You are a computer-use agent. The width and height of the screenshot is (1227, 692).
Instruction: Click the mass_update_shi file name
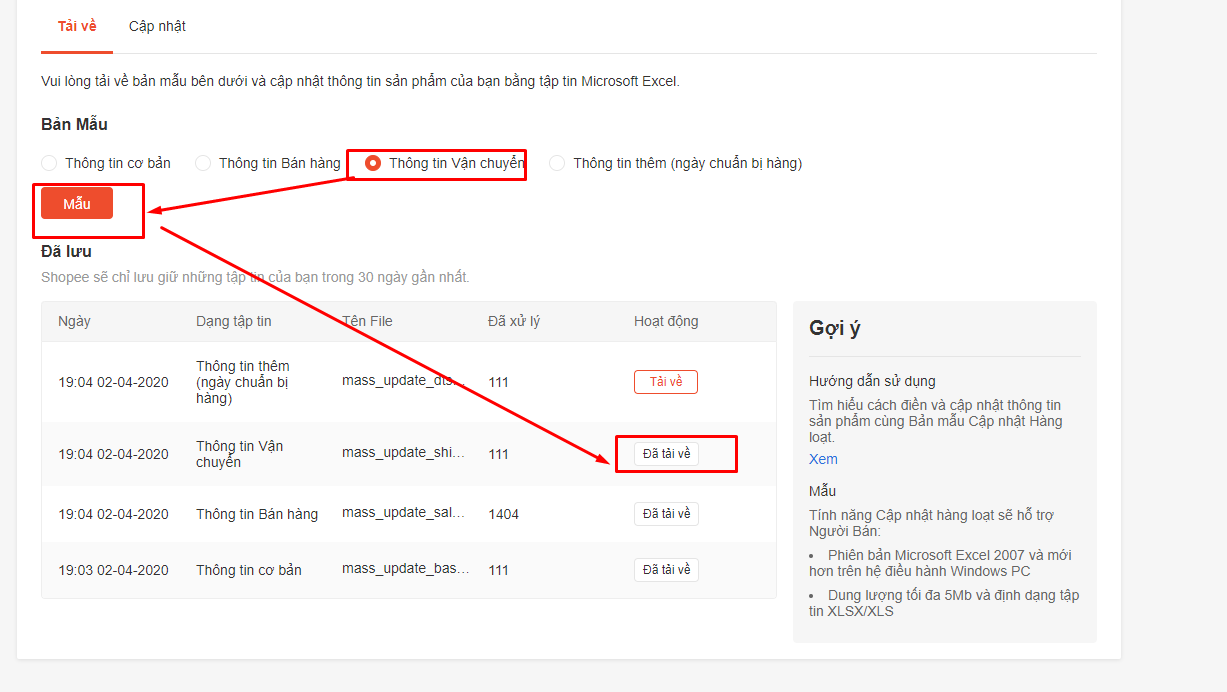(404, 454)
